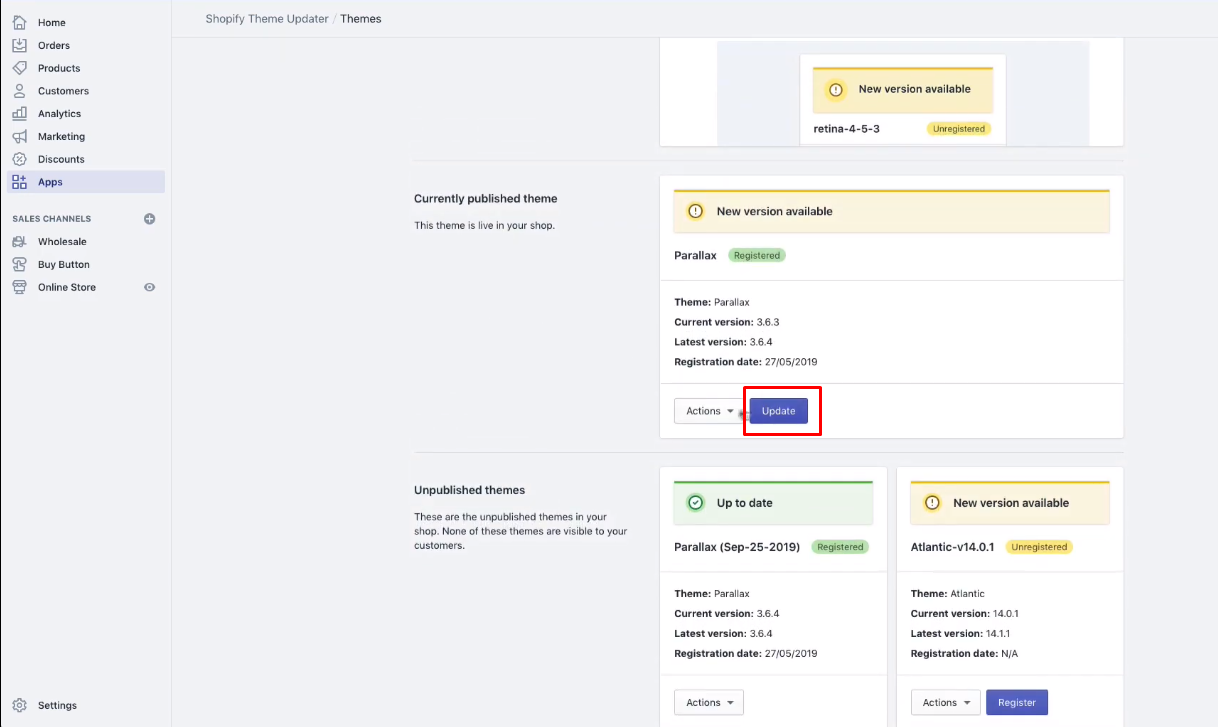Viewport: 1218px width, 727px height.
Task: Open the Orders menu item
Action: click(x=54, y=45)
